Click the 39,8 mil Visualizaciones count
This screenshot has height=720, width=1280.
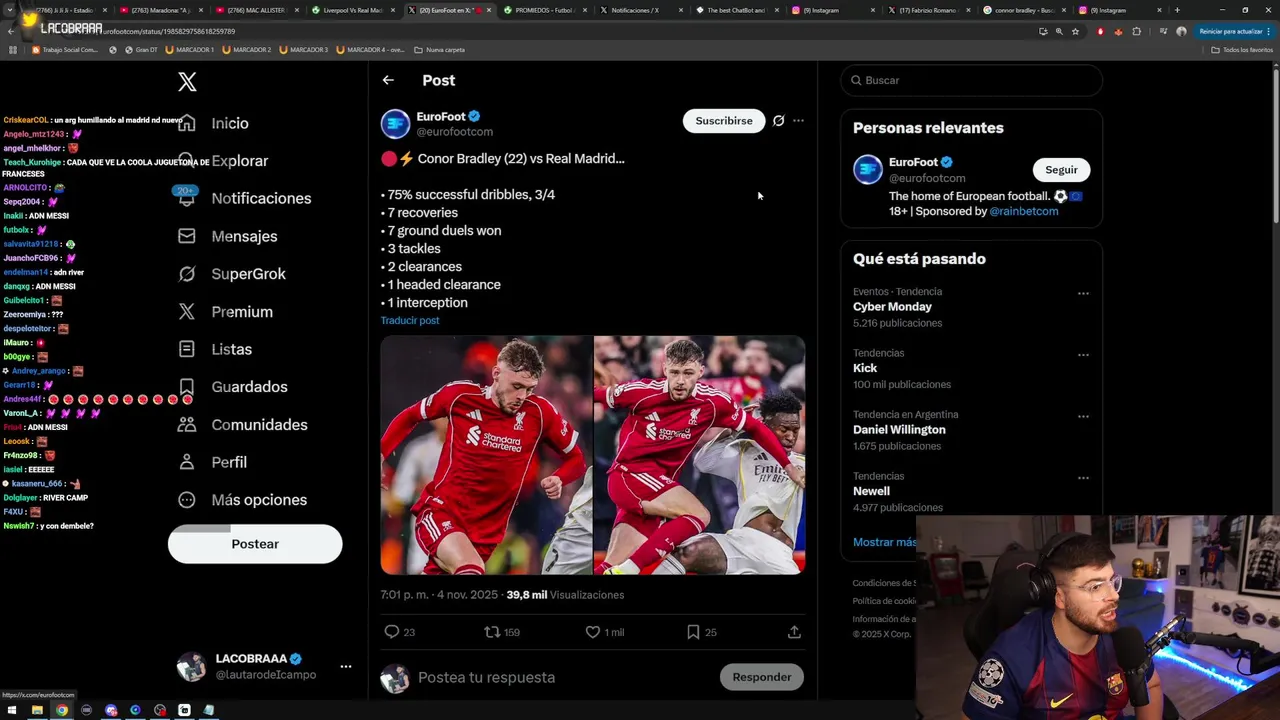tap(565, 595)
